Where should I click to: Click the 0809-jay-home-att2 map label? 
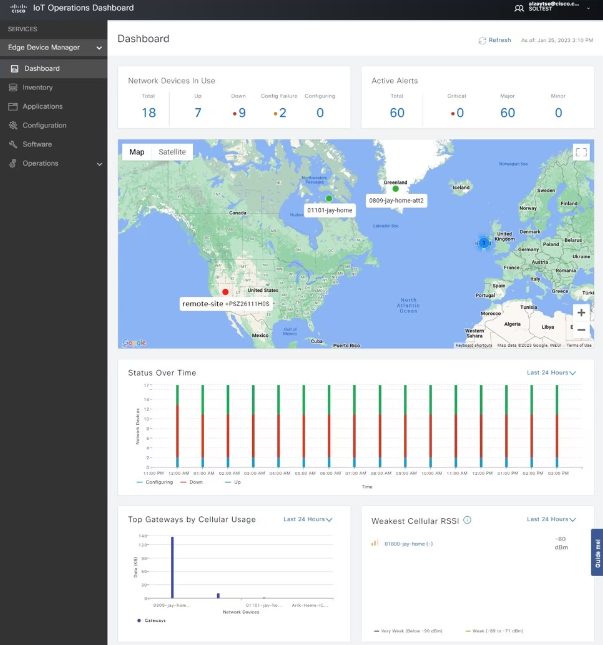pos(396,201)
